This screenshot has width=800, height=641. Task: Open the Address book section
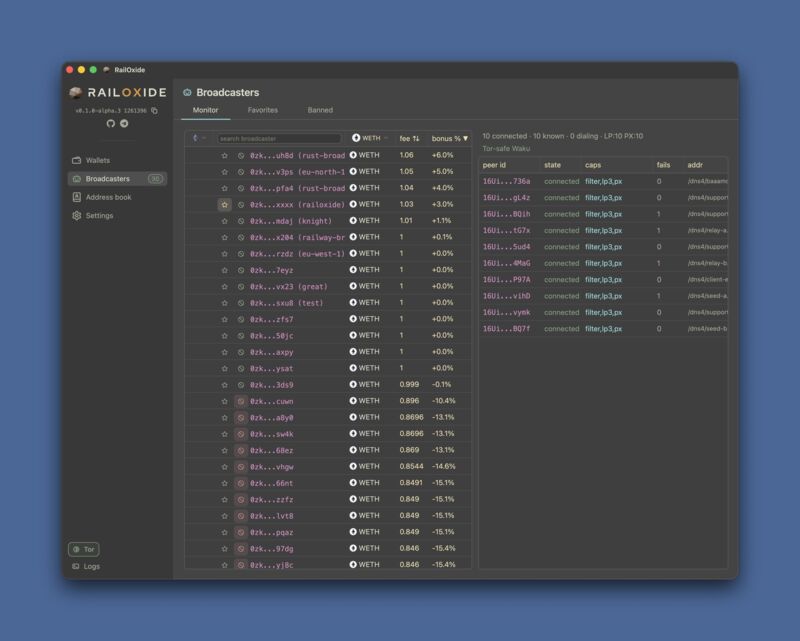point(117,197)
